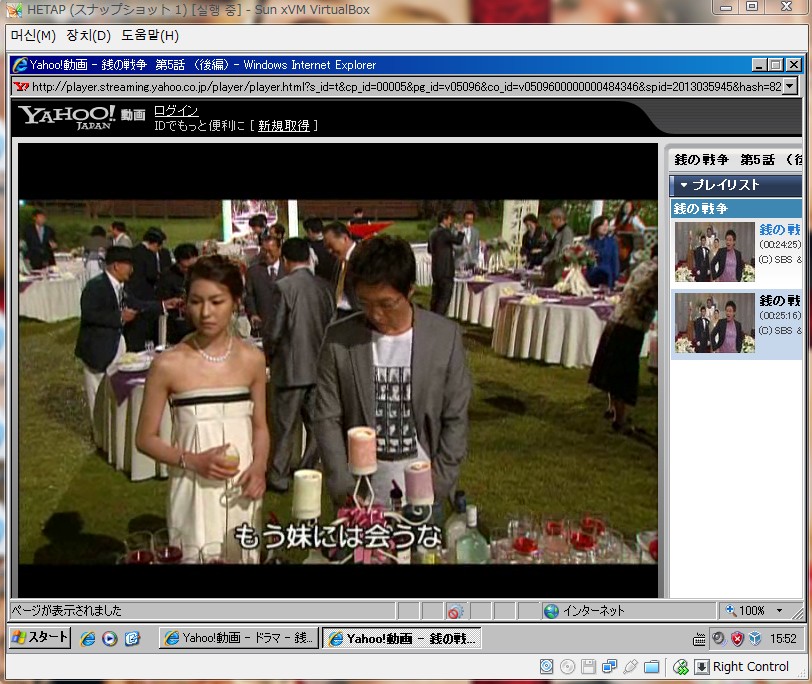
Task: Open the 도움말(H) help menu
Action: tap(150, 36)
